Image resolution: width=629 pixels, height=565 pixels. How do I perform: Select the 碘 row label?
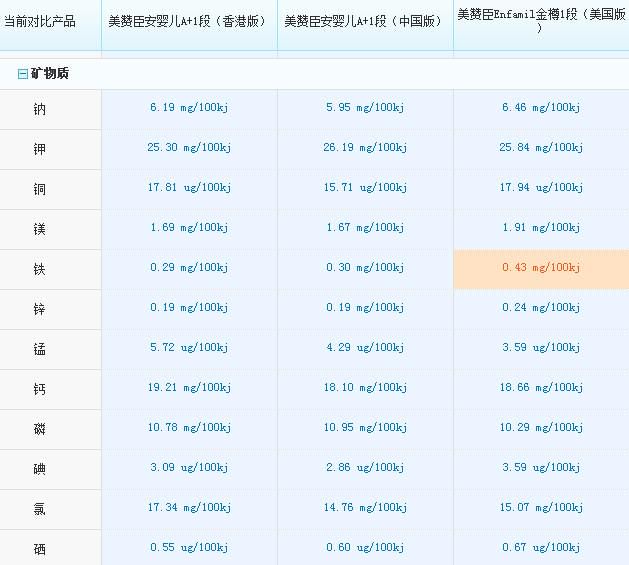click(x=39, y=469)
